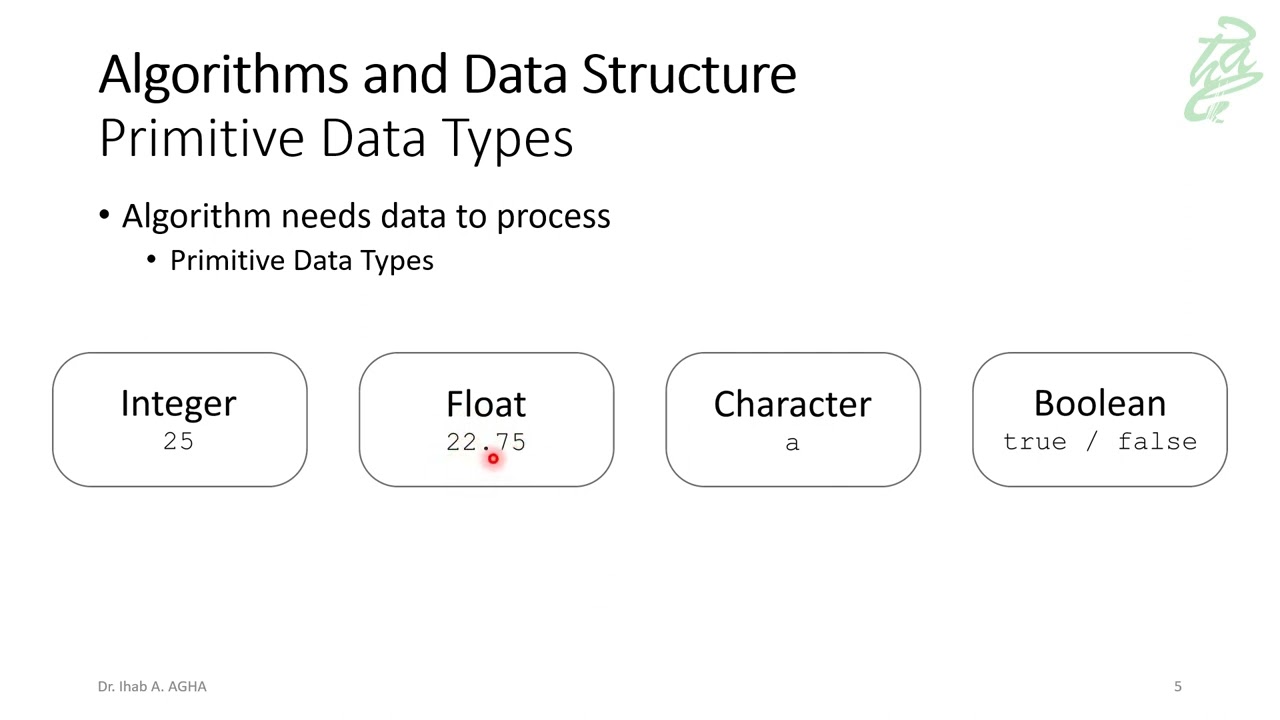Click the Integer label text

[179, 403]
